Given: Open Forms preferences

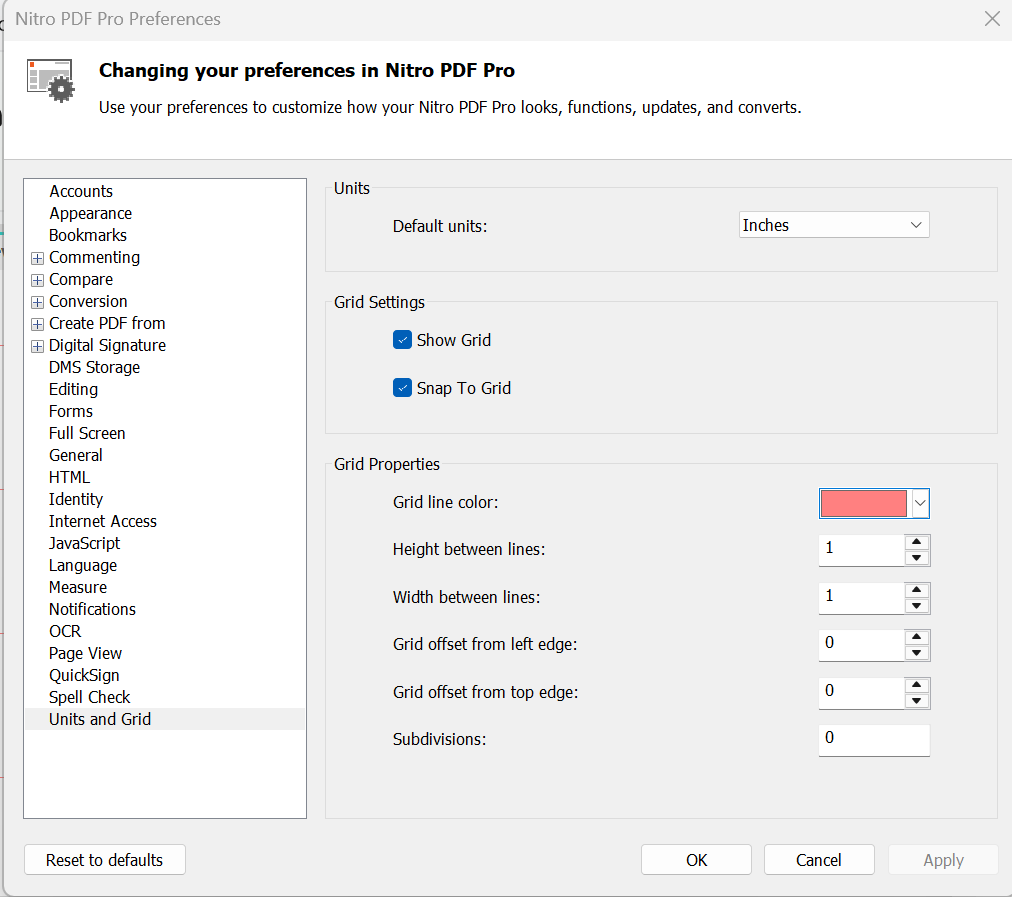Looking at the screenshot, I should pyautogui.click(x=71, y=411).
